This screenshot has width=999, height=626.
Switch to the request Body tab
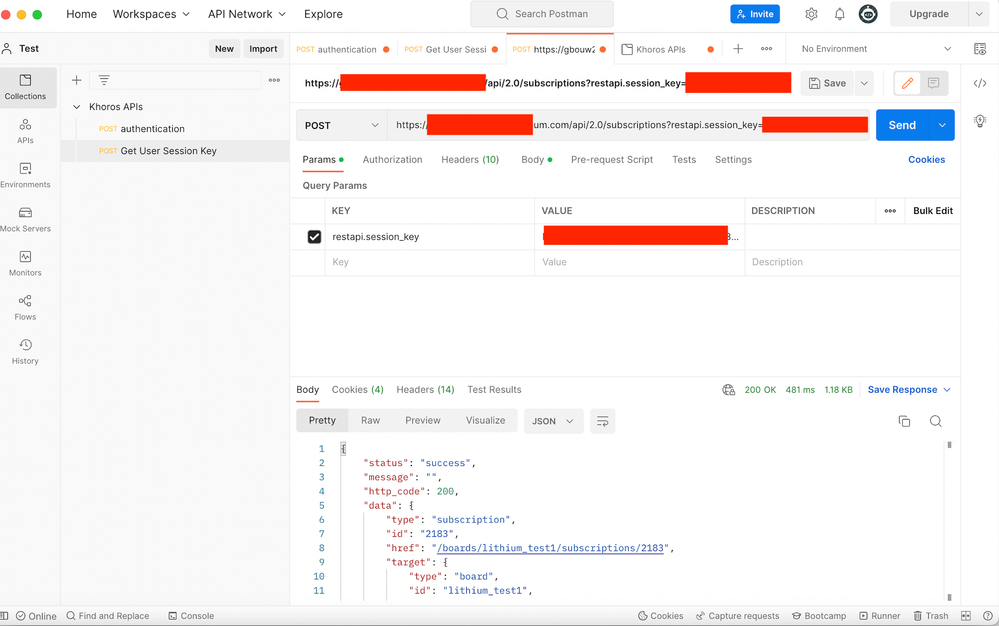click(536, 160)
